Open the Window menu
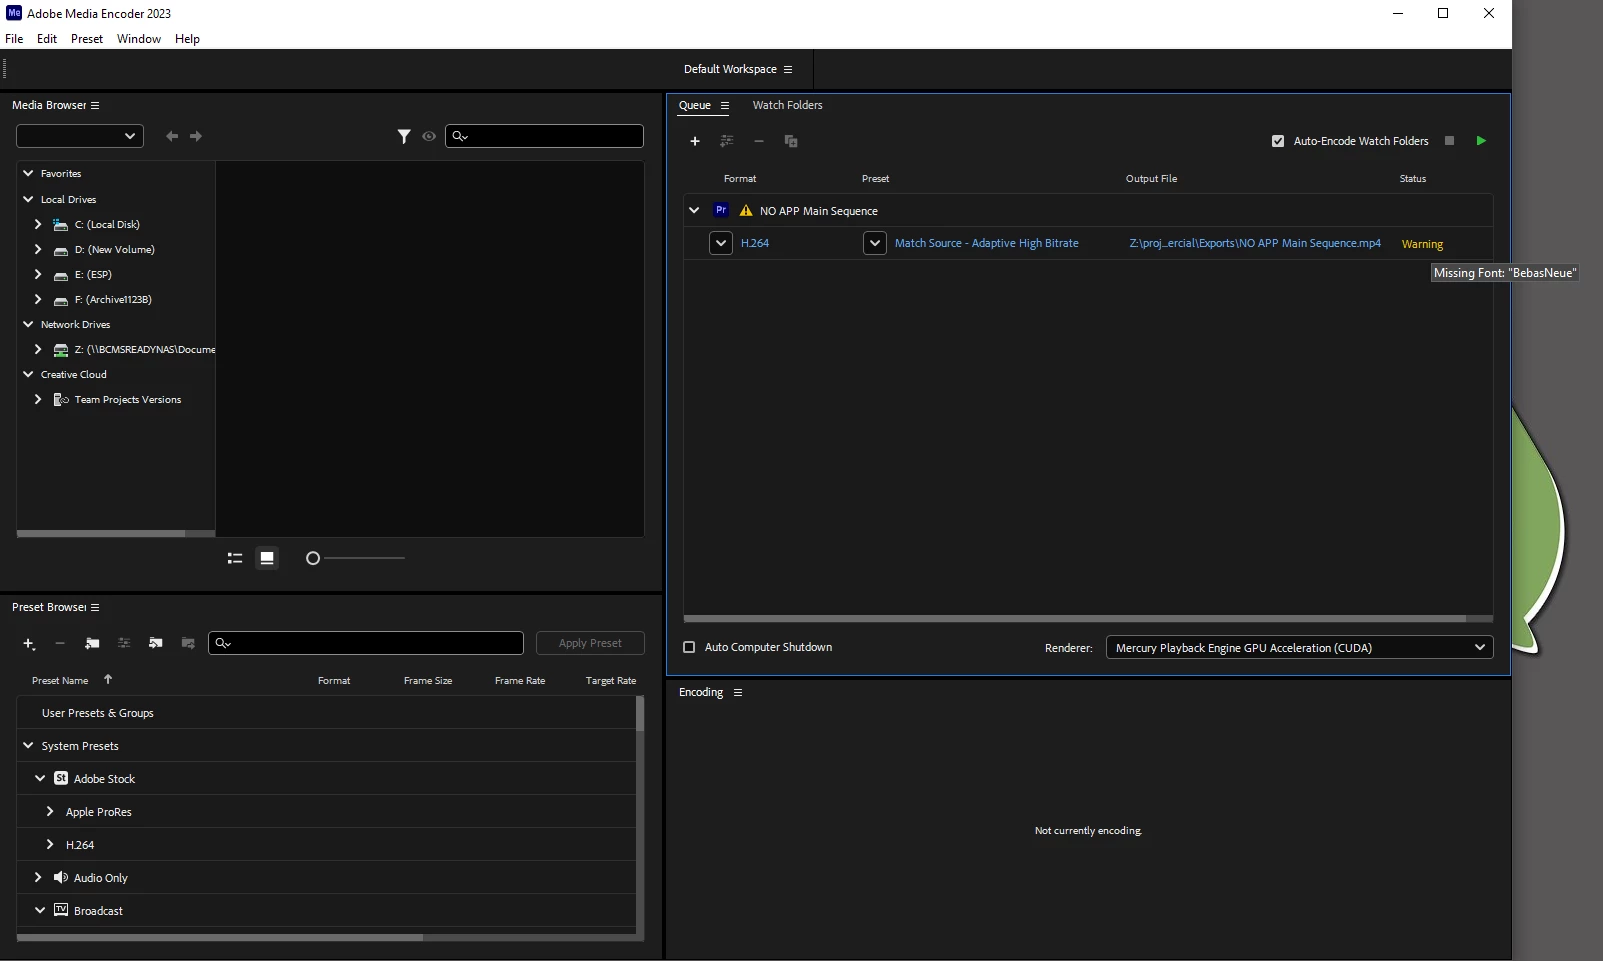 click(139, 39)
